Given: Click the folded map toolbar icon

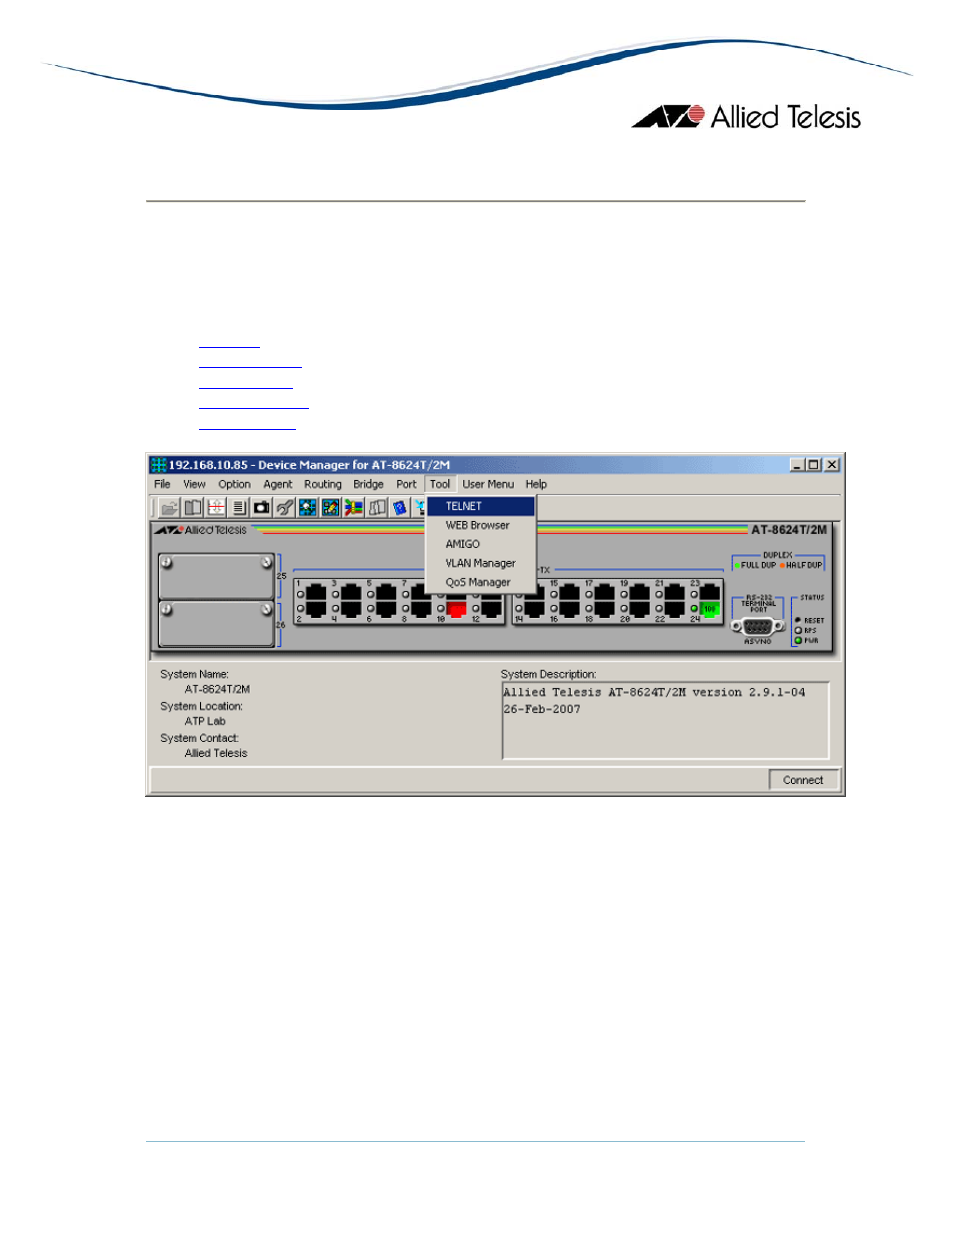Looking at the screenshot, I should pyautogui.click(x=377, y=508).
